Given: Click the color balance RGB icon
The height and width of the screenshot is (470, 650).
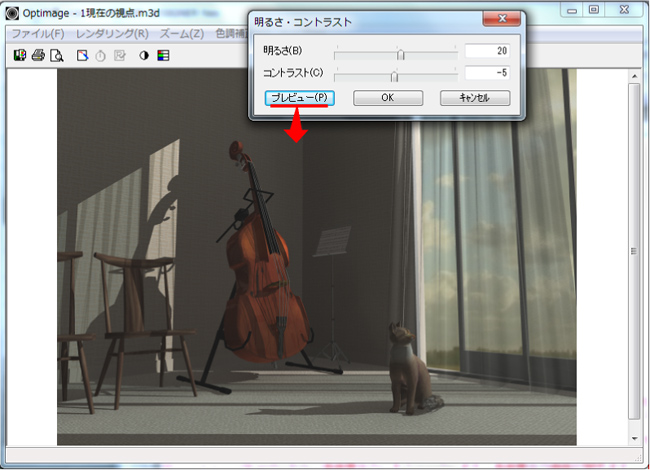Looking at the screenshot, I should (x=162, y=55).
